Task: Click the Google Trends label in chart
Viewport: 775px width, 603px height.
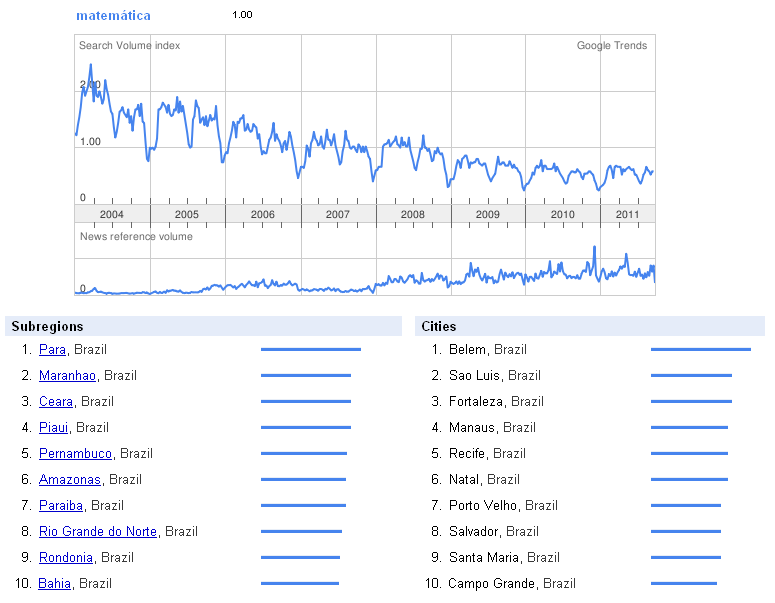Action: coord(612,45)
